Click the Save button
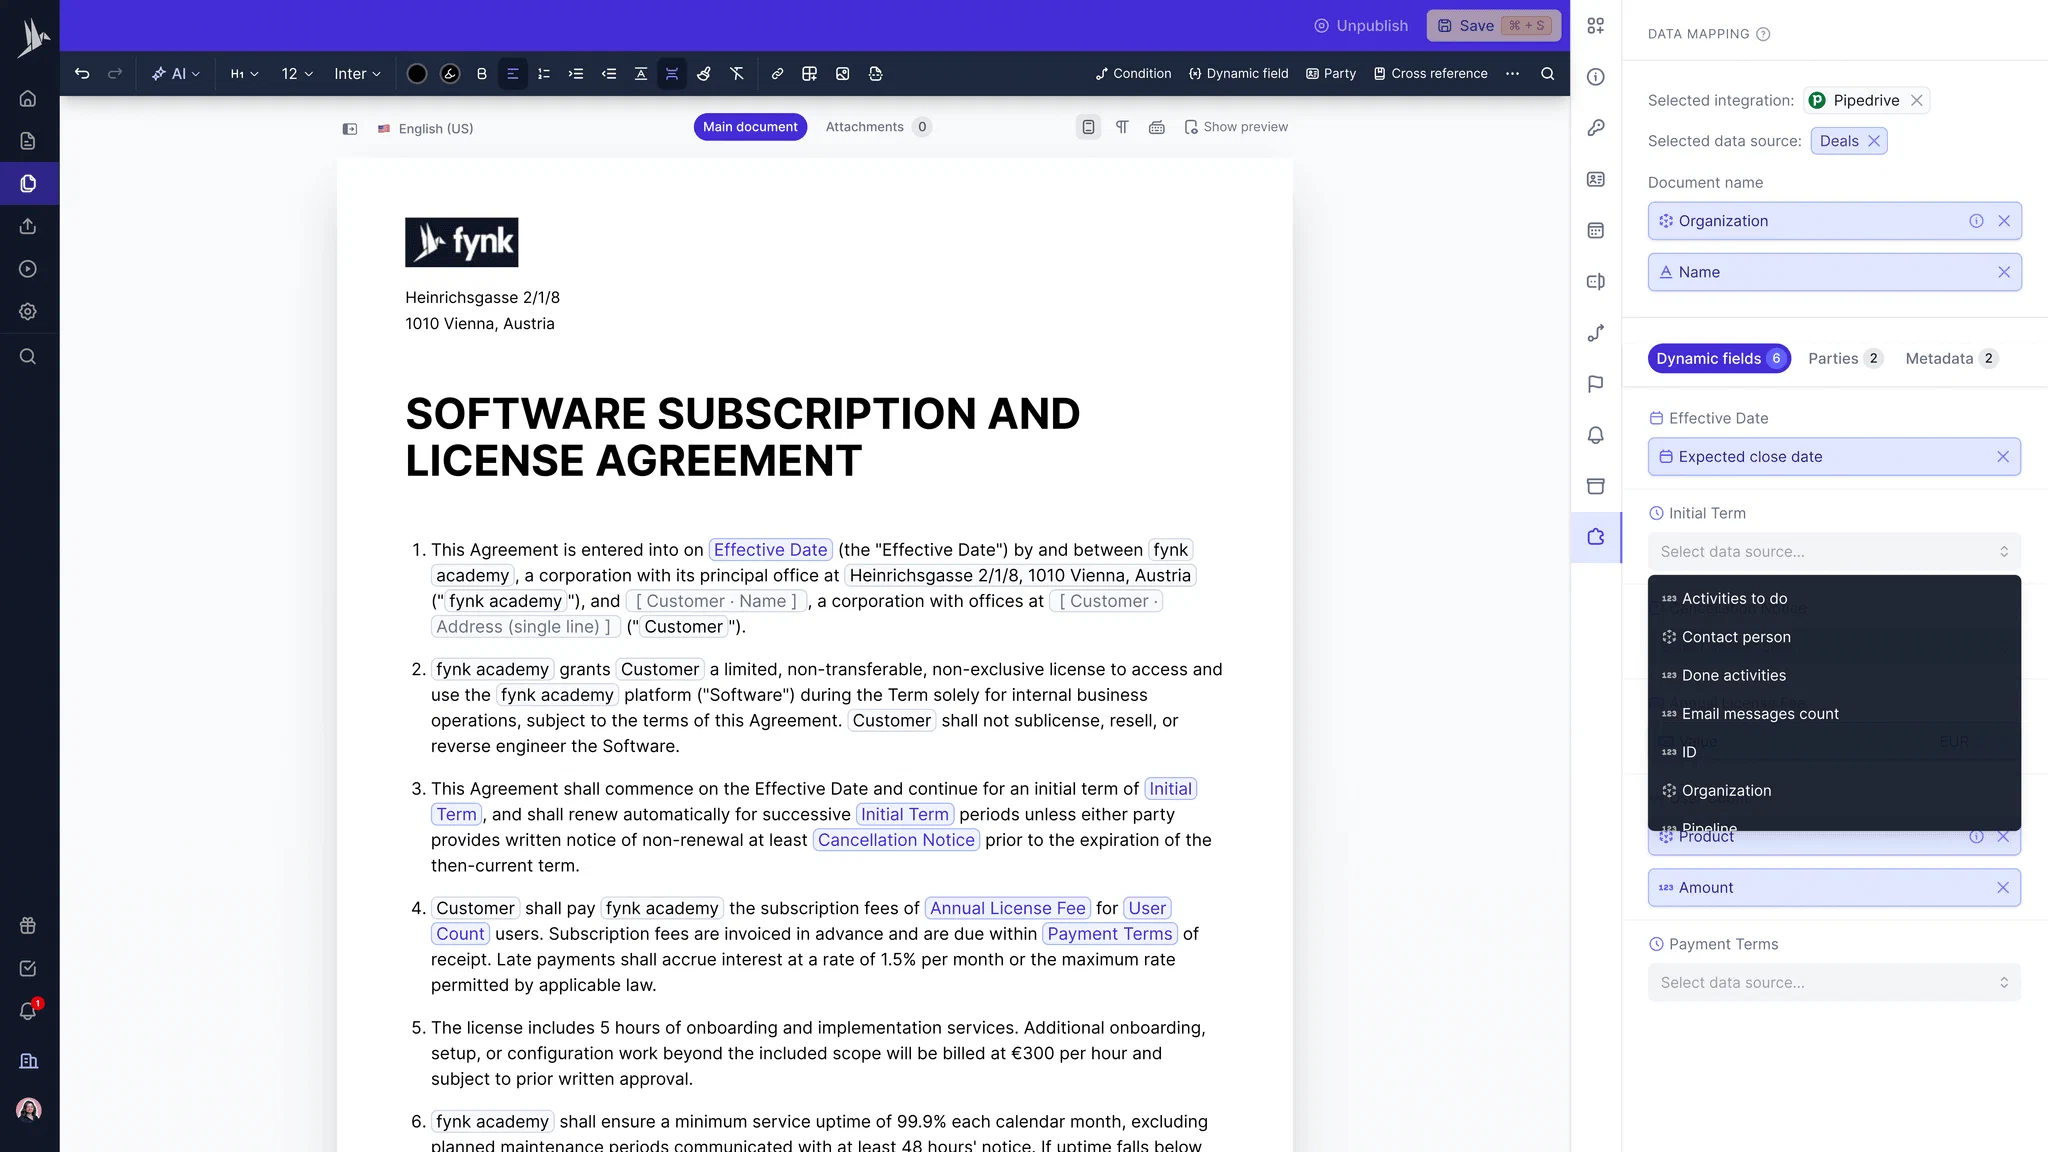Image resolution: width=2048 pixels, height=1152 pixels. [1493, 26]
